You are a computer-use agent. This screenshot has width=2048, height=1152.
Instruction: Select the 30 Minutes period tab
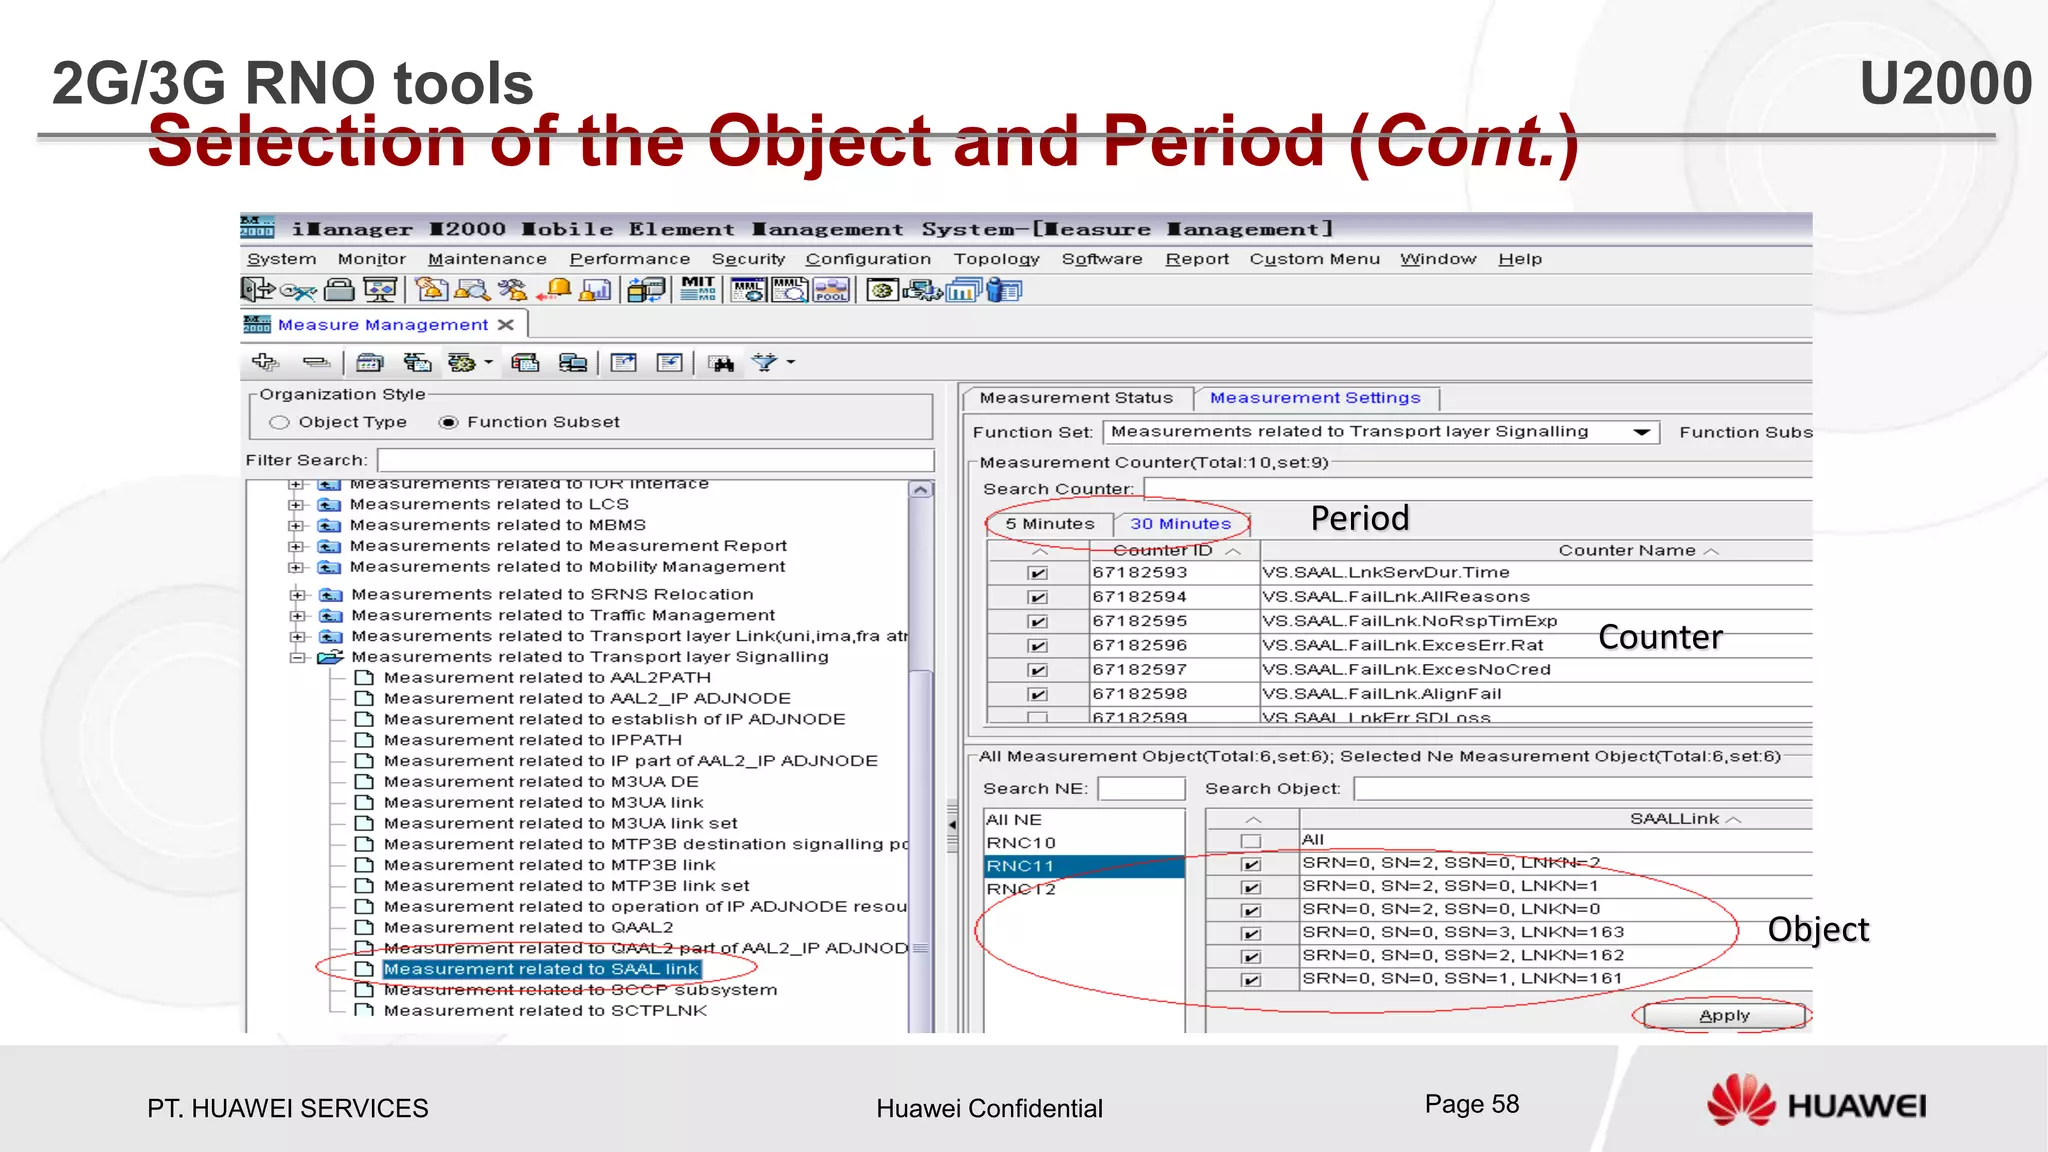[1180, 524]
